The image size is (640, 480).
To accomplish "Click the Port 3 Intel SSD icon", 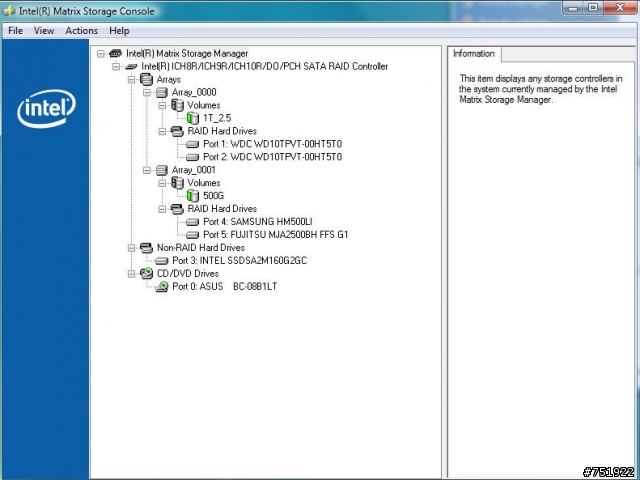I will tap(162, 260).
